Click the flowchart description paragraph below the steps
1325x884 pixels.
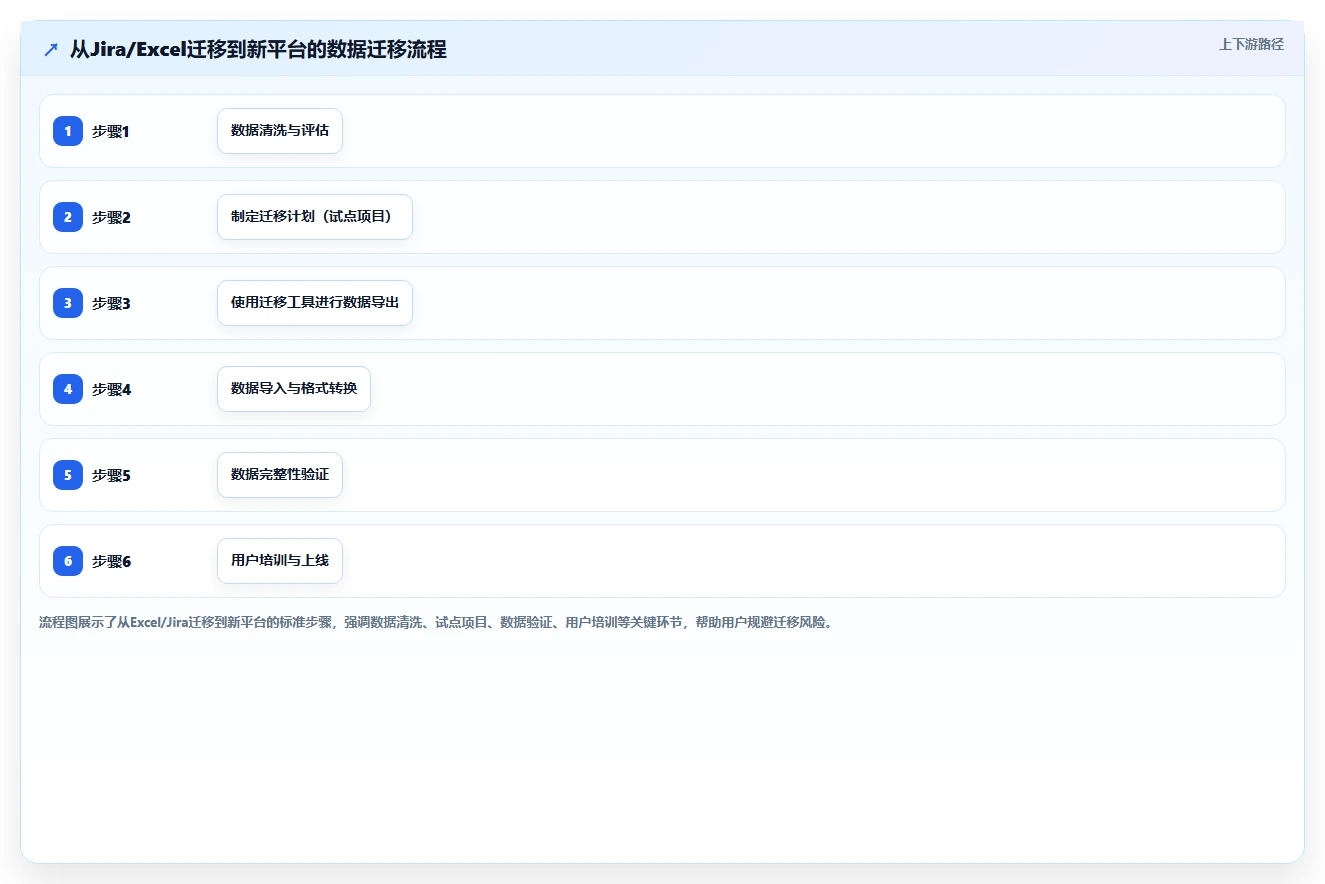coord(436,622)
